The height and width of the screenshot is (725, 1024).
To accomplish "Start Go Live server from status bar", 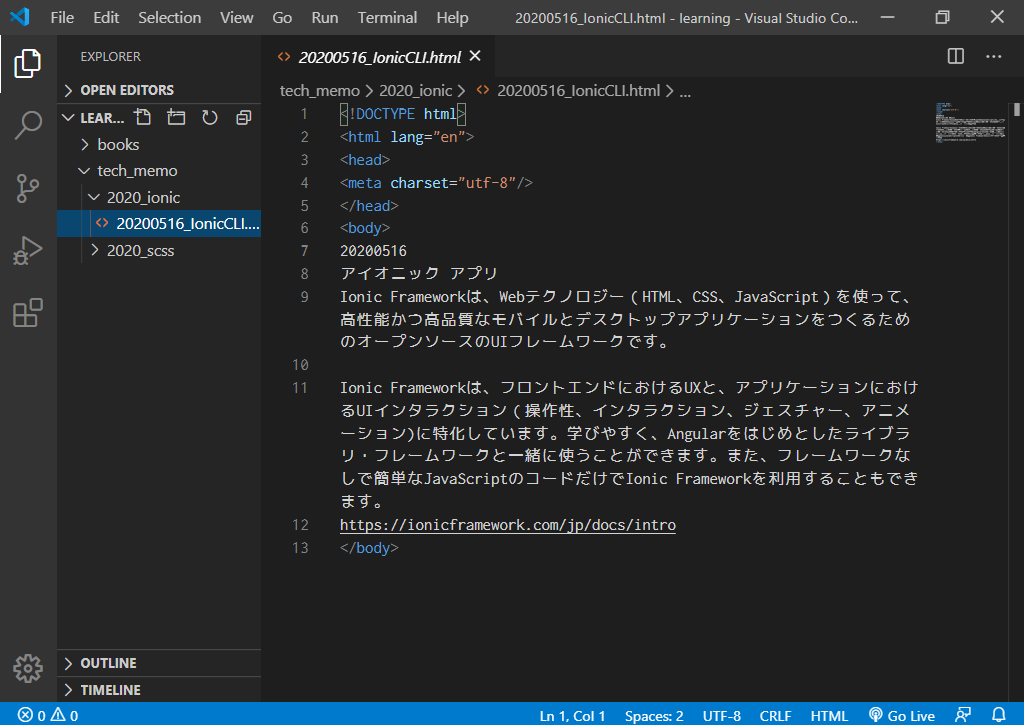I will click(902, 716).
